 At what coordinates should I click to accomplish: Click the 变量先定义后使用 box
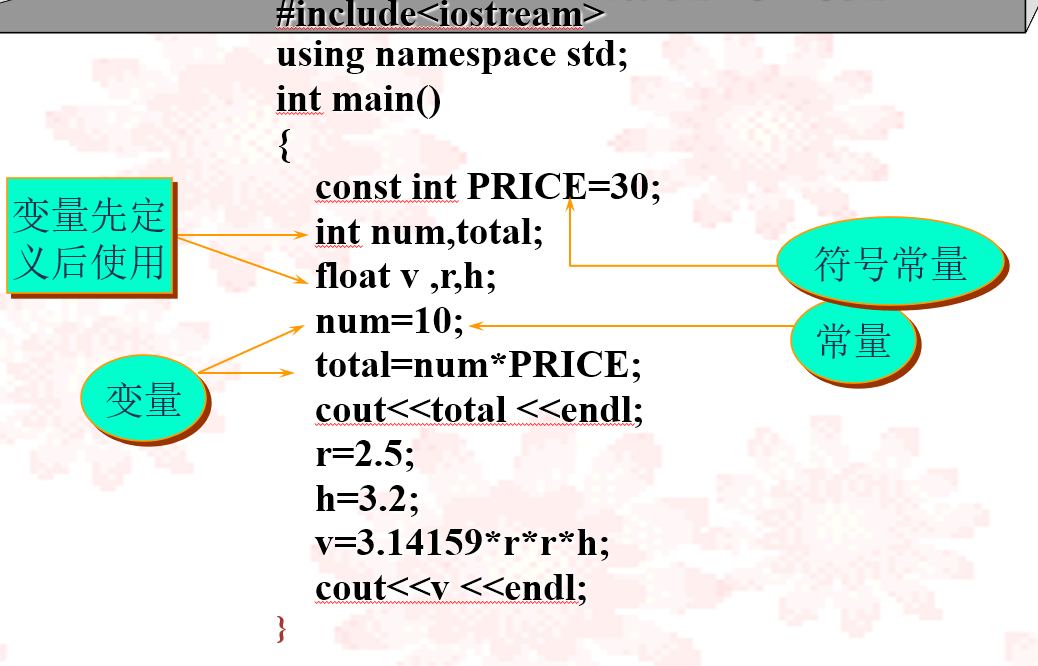coord(91,235)
